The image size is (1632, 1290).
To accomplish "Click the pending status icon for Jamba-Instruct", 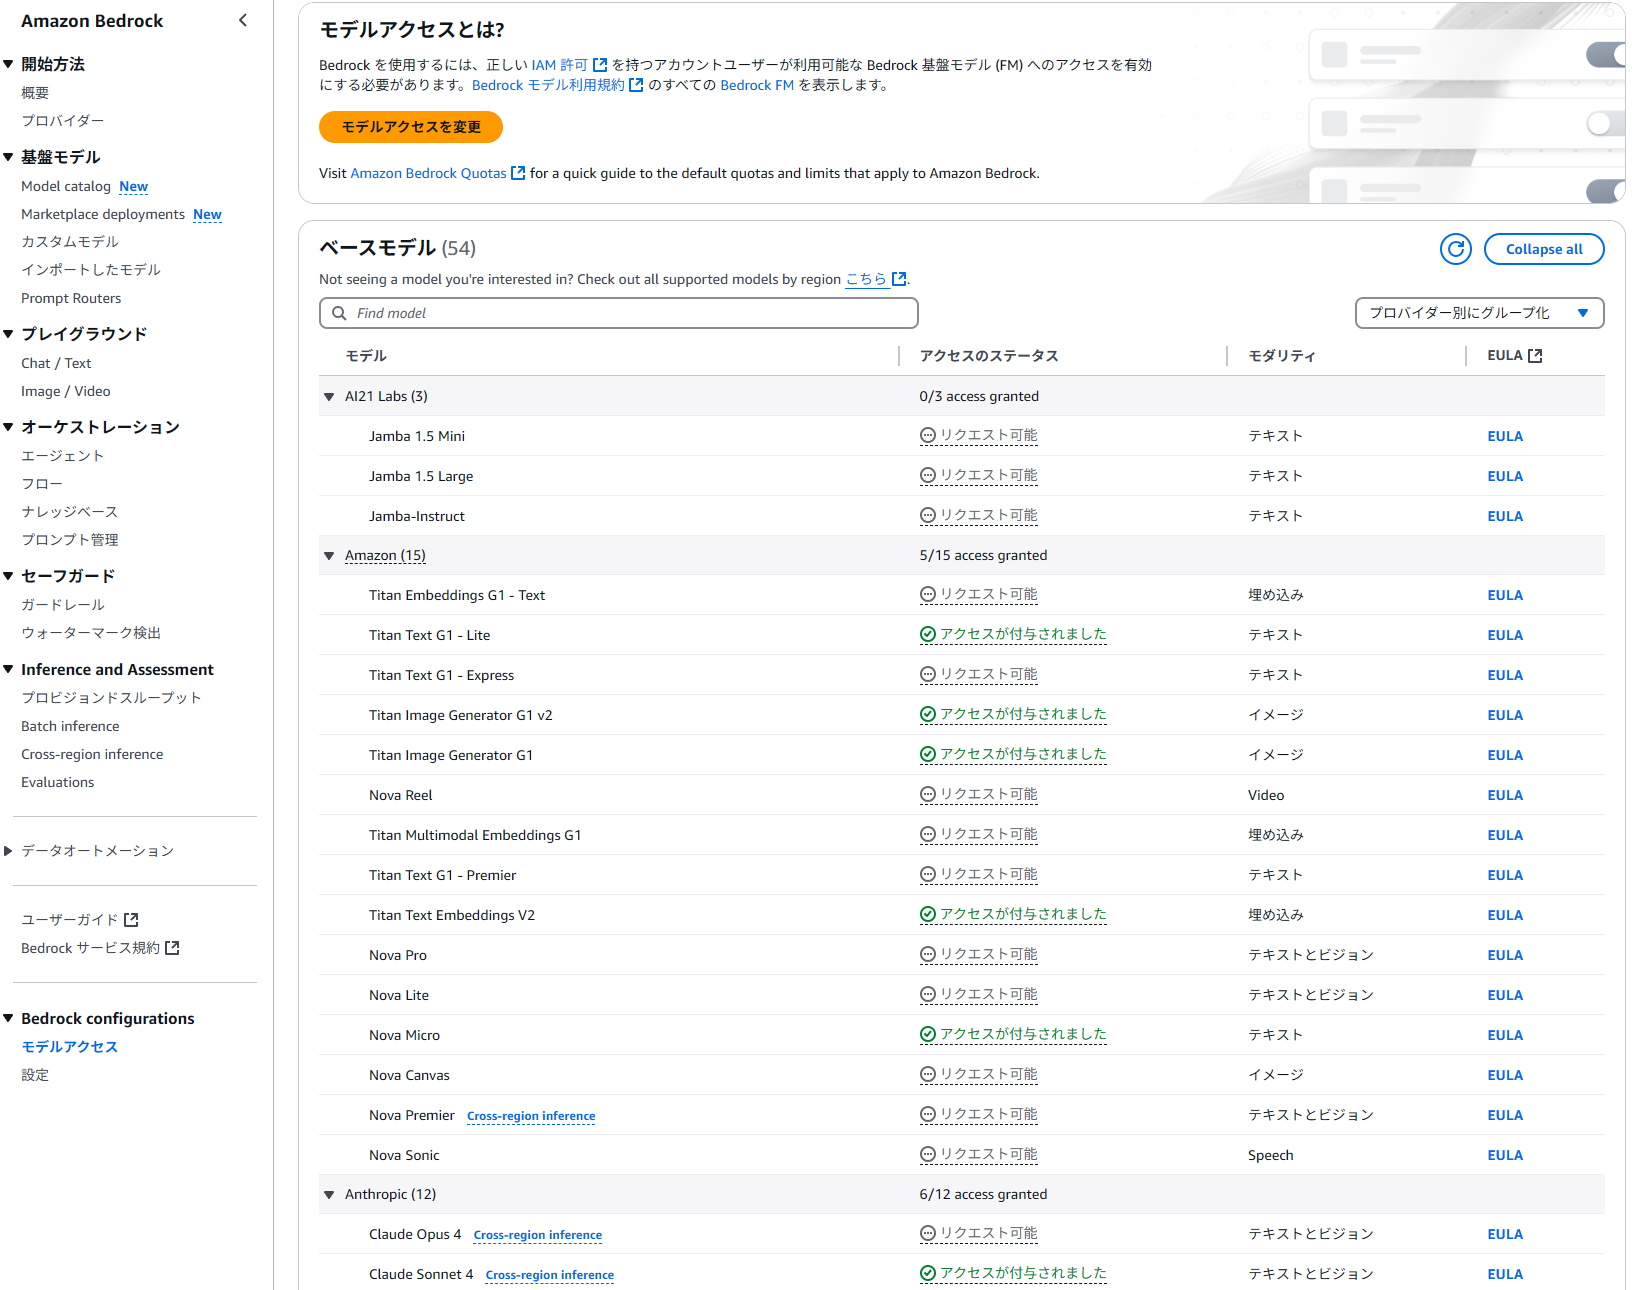I will coord(928,515).
